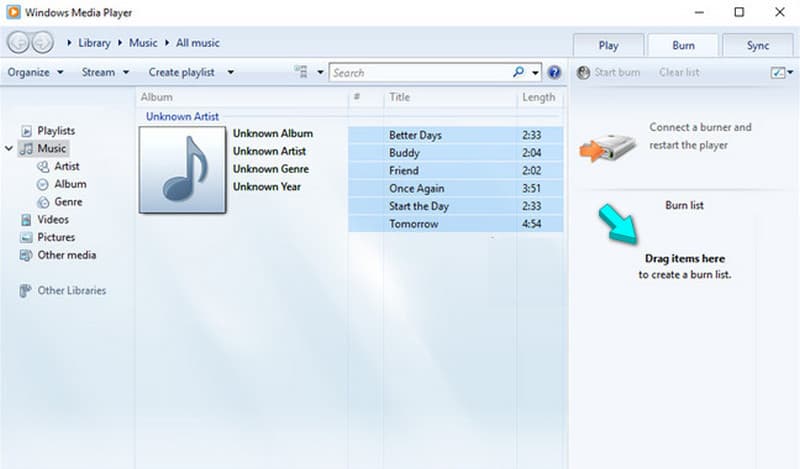Expand the Create playlist dropdown arrow
Screen dimensions: 800x469
[x=231, y=72]
